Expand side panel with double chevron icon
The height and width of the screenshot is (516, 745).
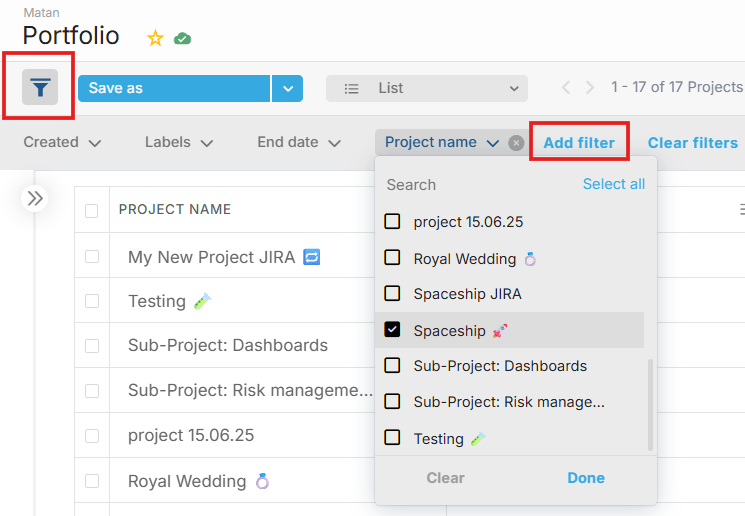(35, 198)
